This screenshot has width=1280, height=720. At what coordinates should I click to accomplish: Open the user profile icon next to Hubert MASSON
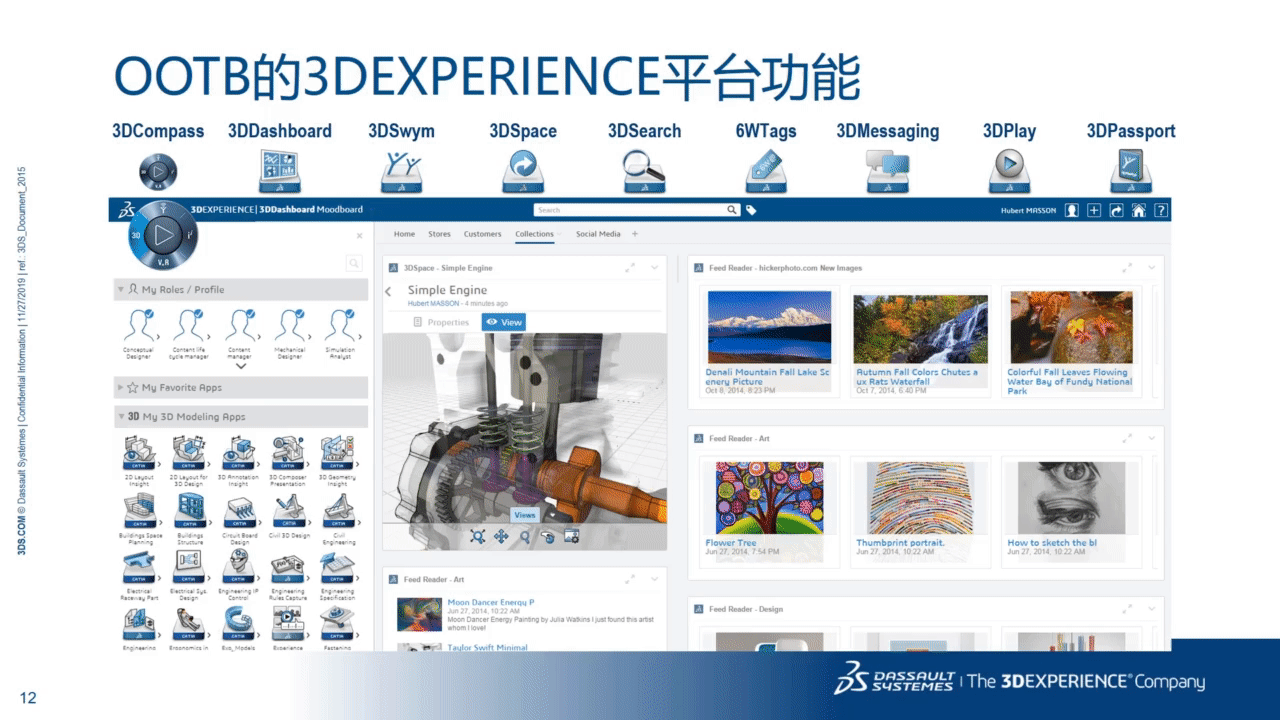pos(1072,210)
